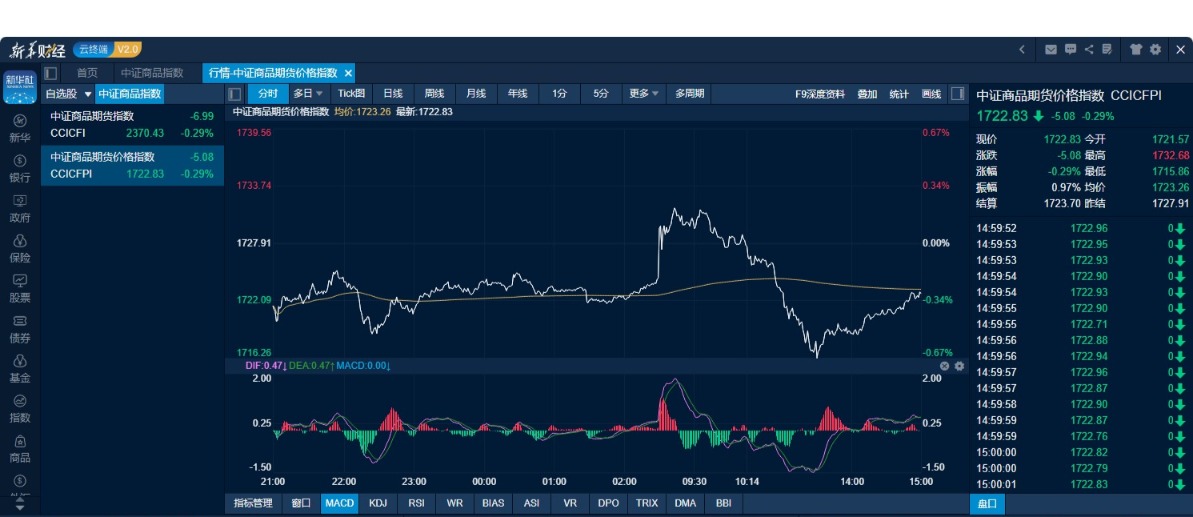The image size is (1193, 517).
Task: Open the 多周期 view
Action: (x=689, y=94)
